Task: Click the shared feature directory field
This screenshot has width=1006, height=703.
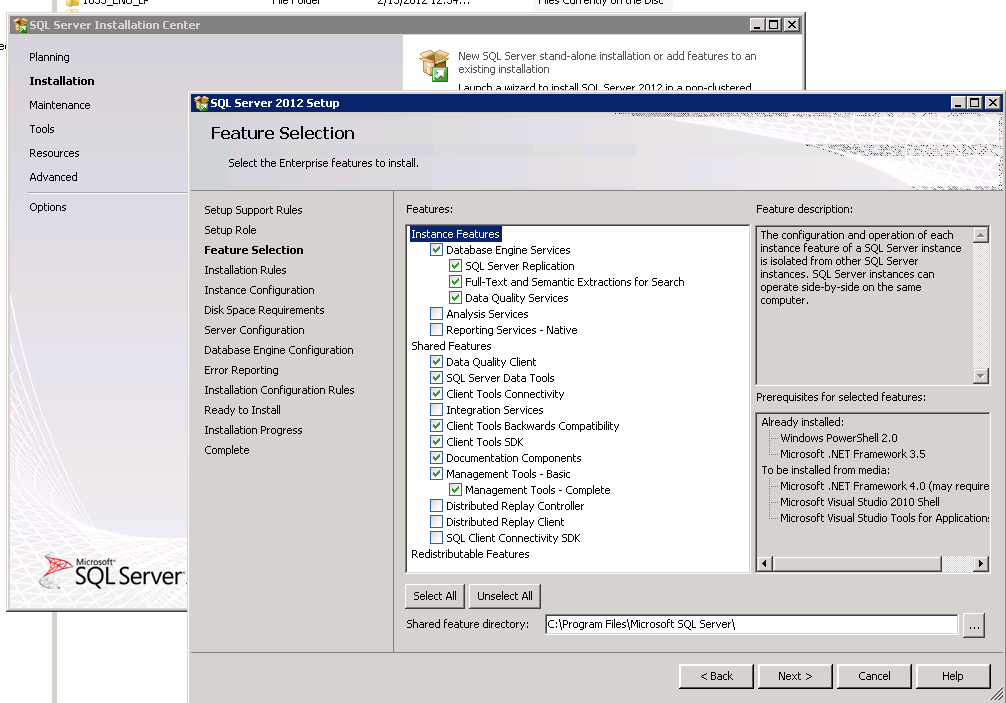Action: click(x=751, y=624)
